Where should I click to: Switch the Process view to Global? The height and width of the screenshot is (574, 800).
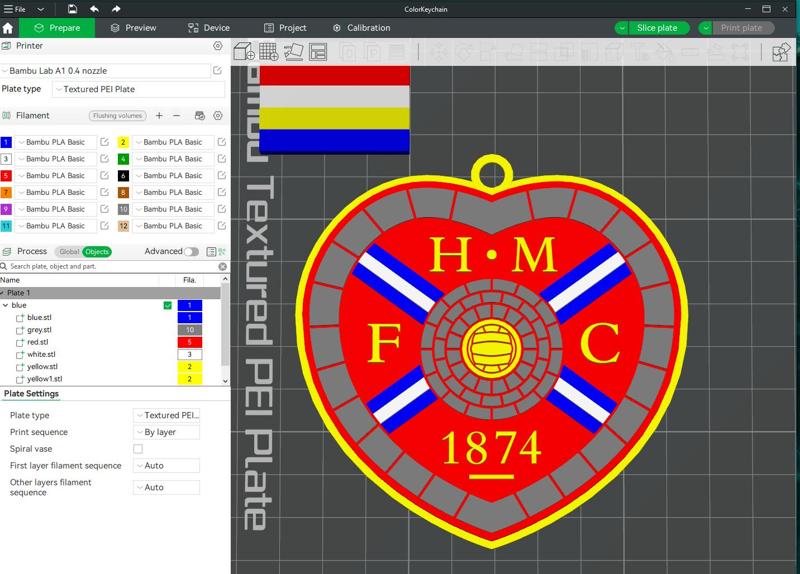click(x=69, y=252)
